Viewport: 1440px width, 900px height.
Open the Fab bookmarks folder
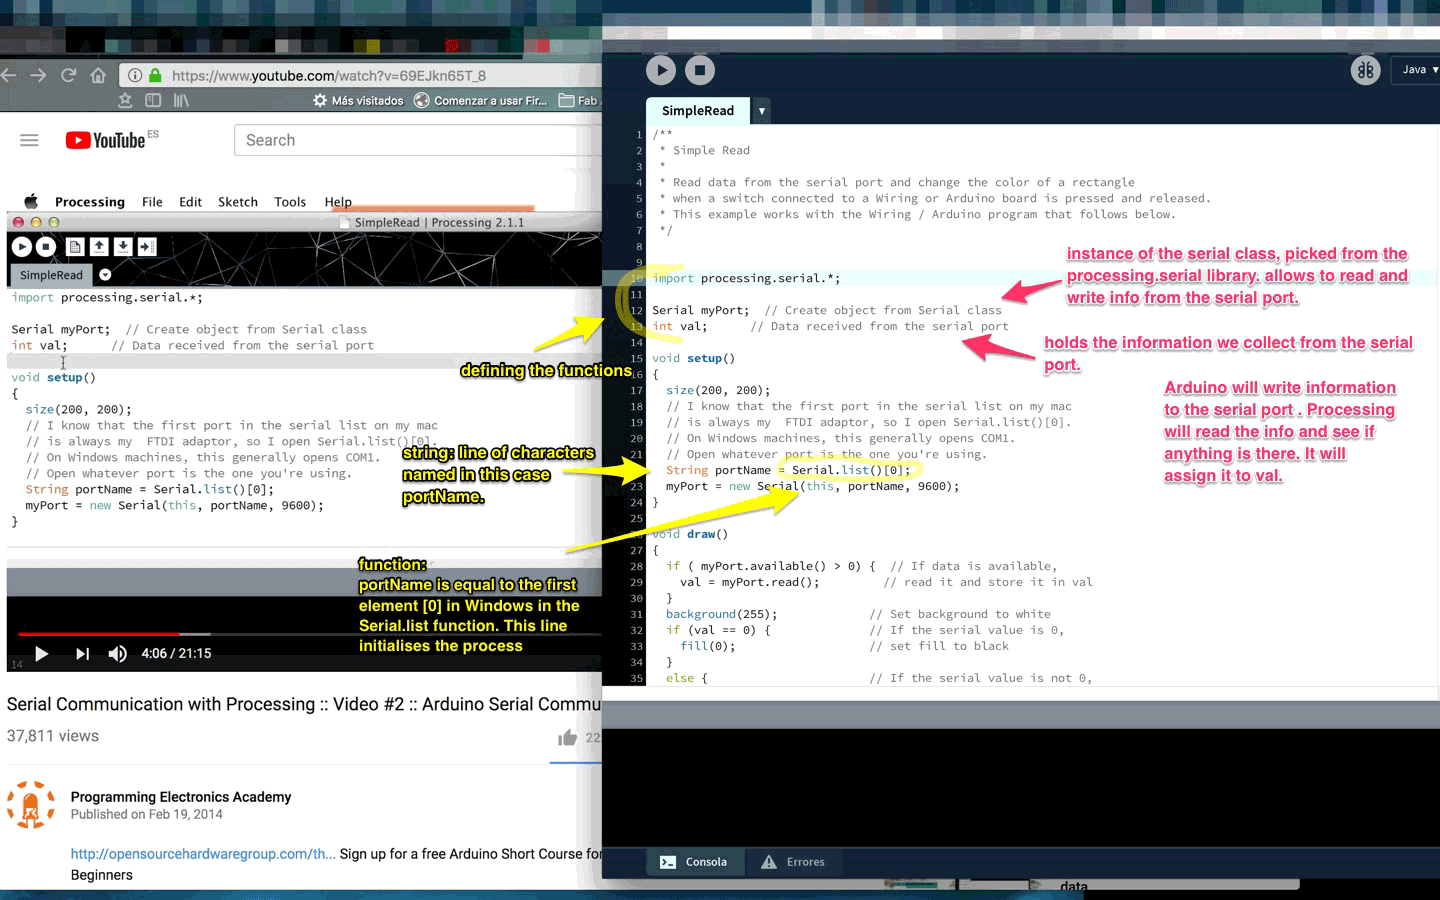coord(578,100)
